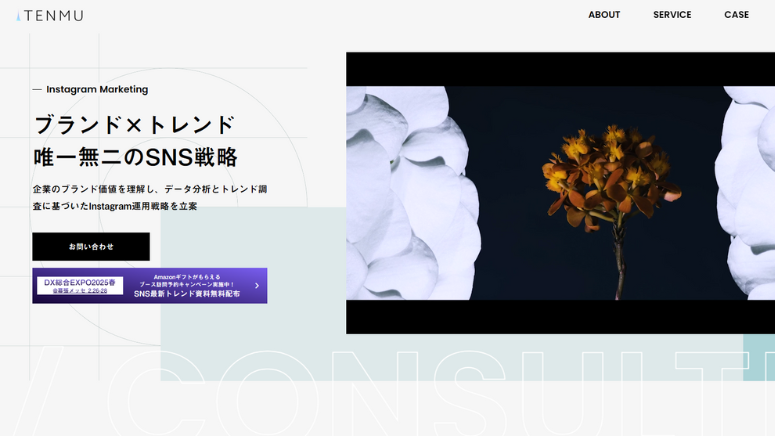Click the Instagram Marketing label
Image resolution: width=775 pixels, height=436 pixels.
(97, 89)
